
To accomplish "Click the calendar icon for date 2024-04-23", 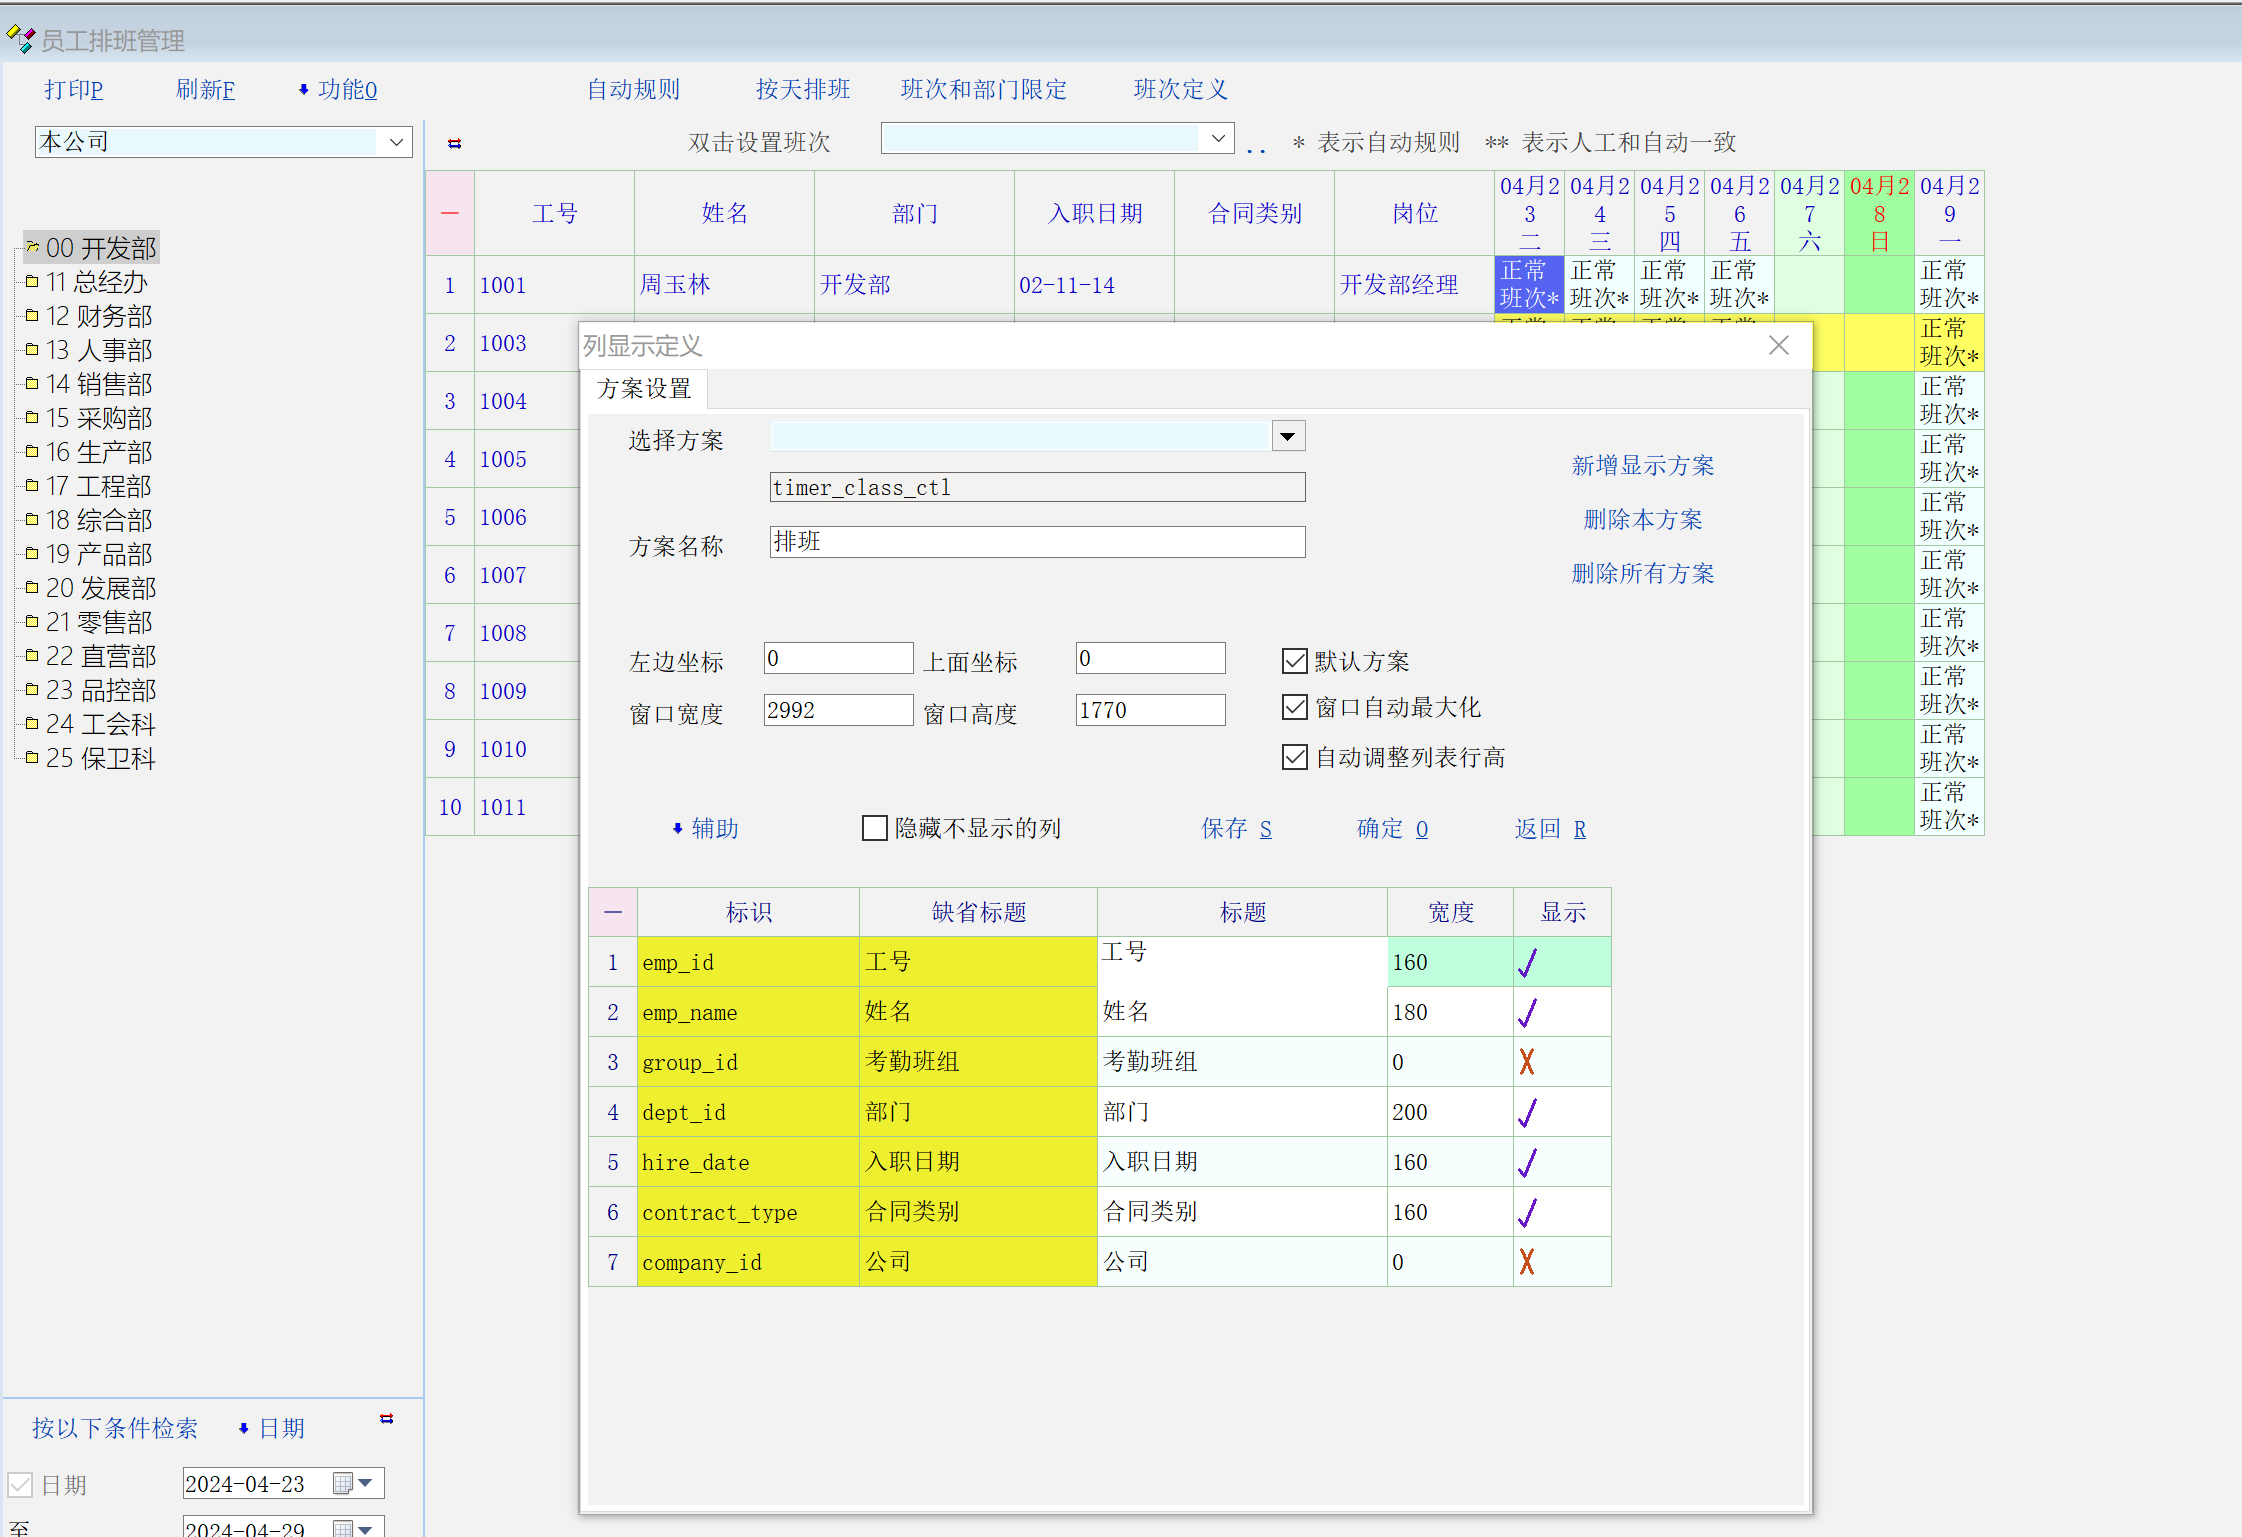I will pos(343,1483).
